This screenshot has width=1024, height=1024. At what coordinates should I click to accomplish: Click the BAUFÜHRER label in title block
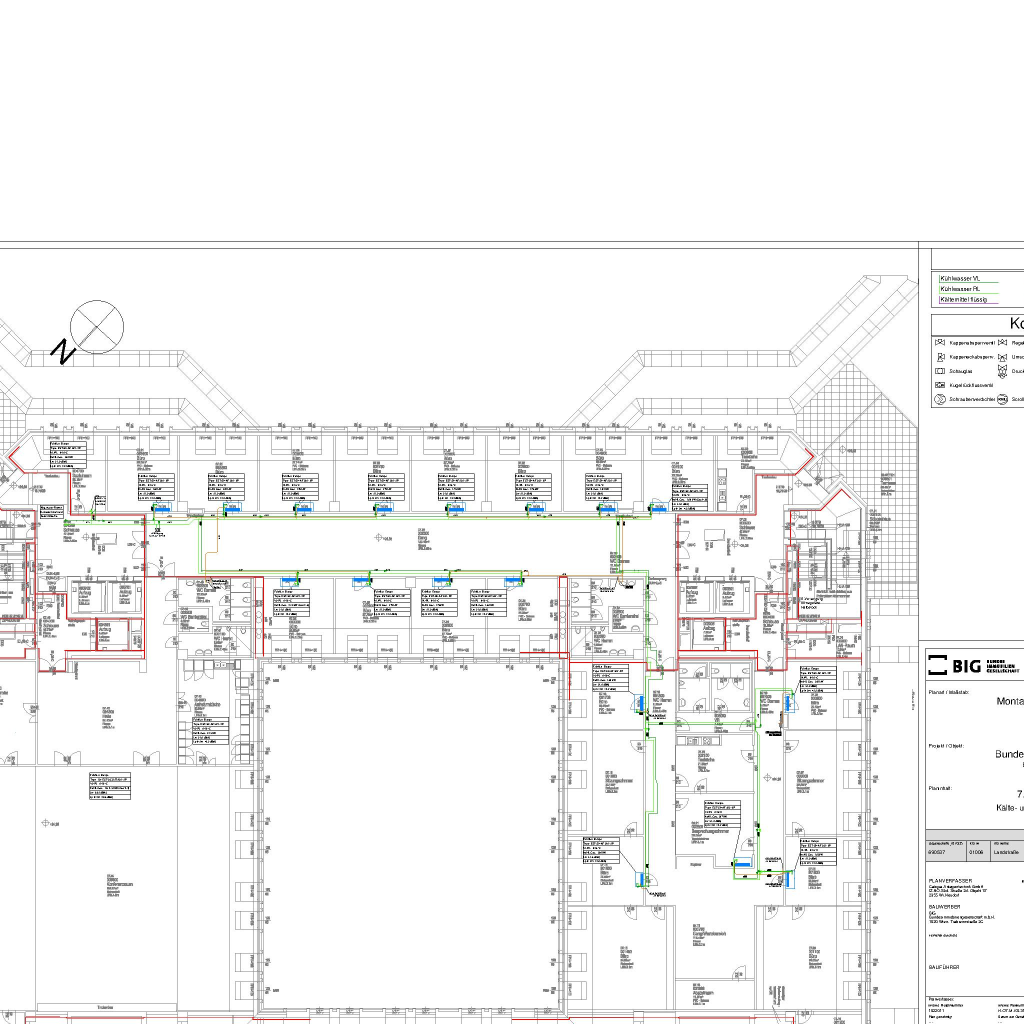click(945, 967)
